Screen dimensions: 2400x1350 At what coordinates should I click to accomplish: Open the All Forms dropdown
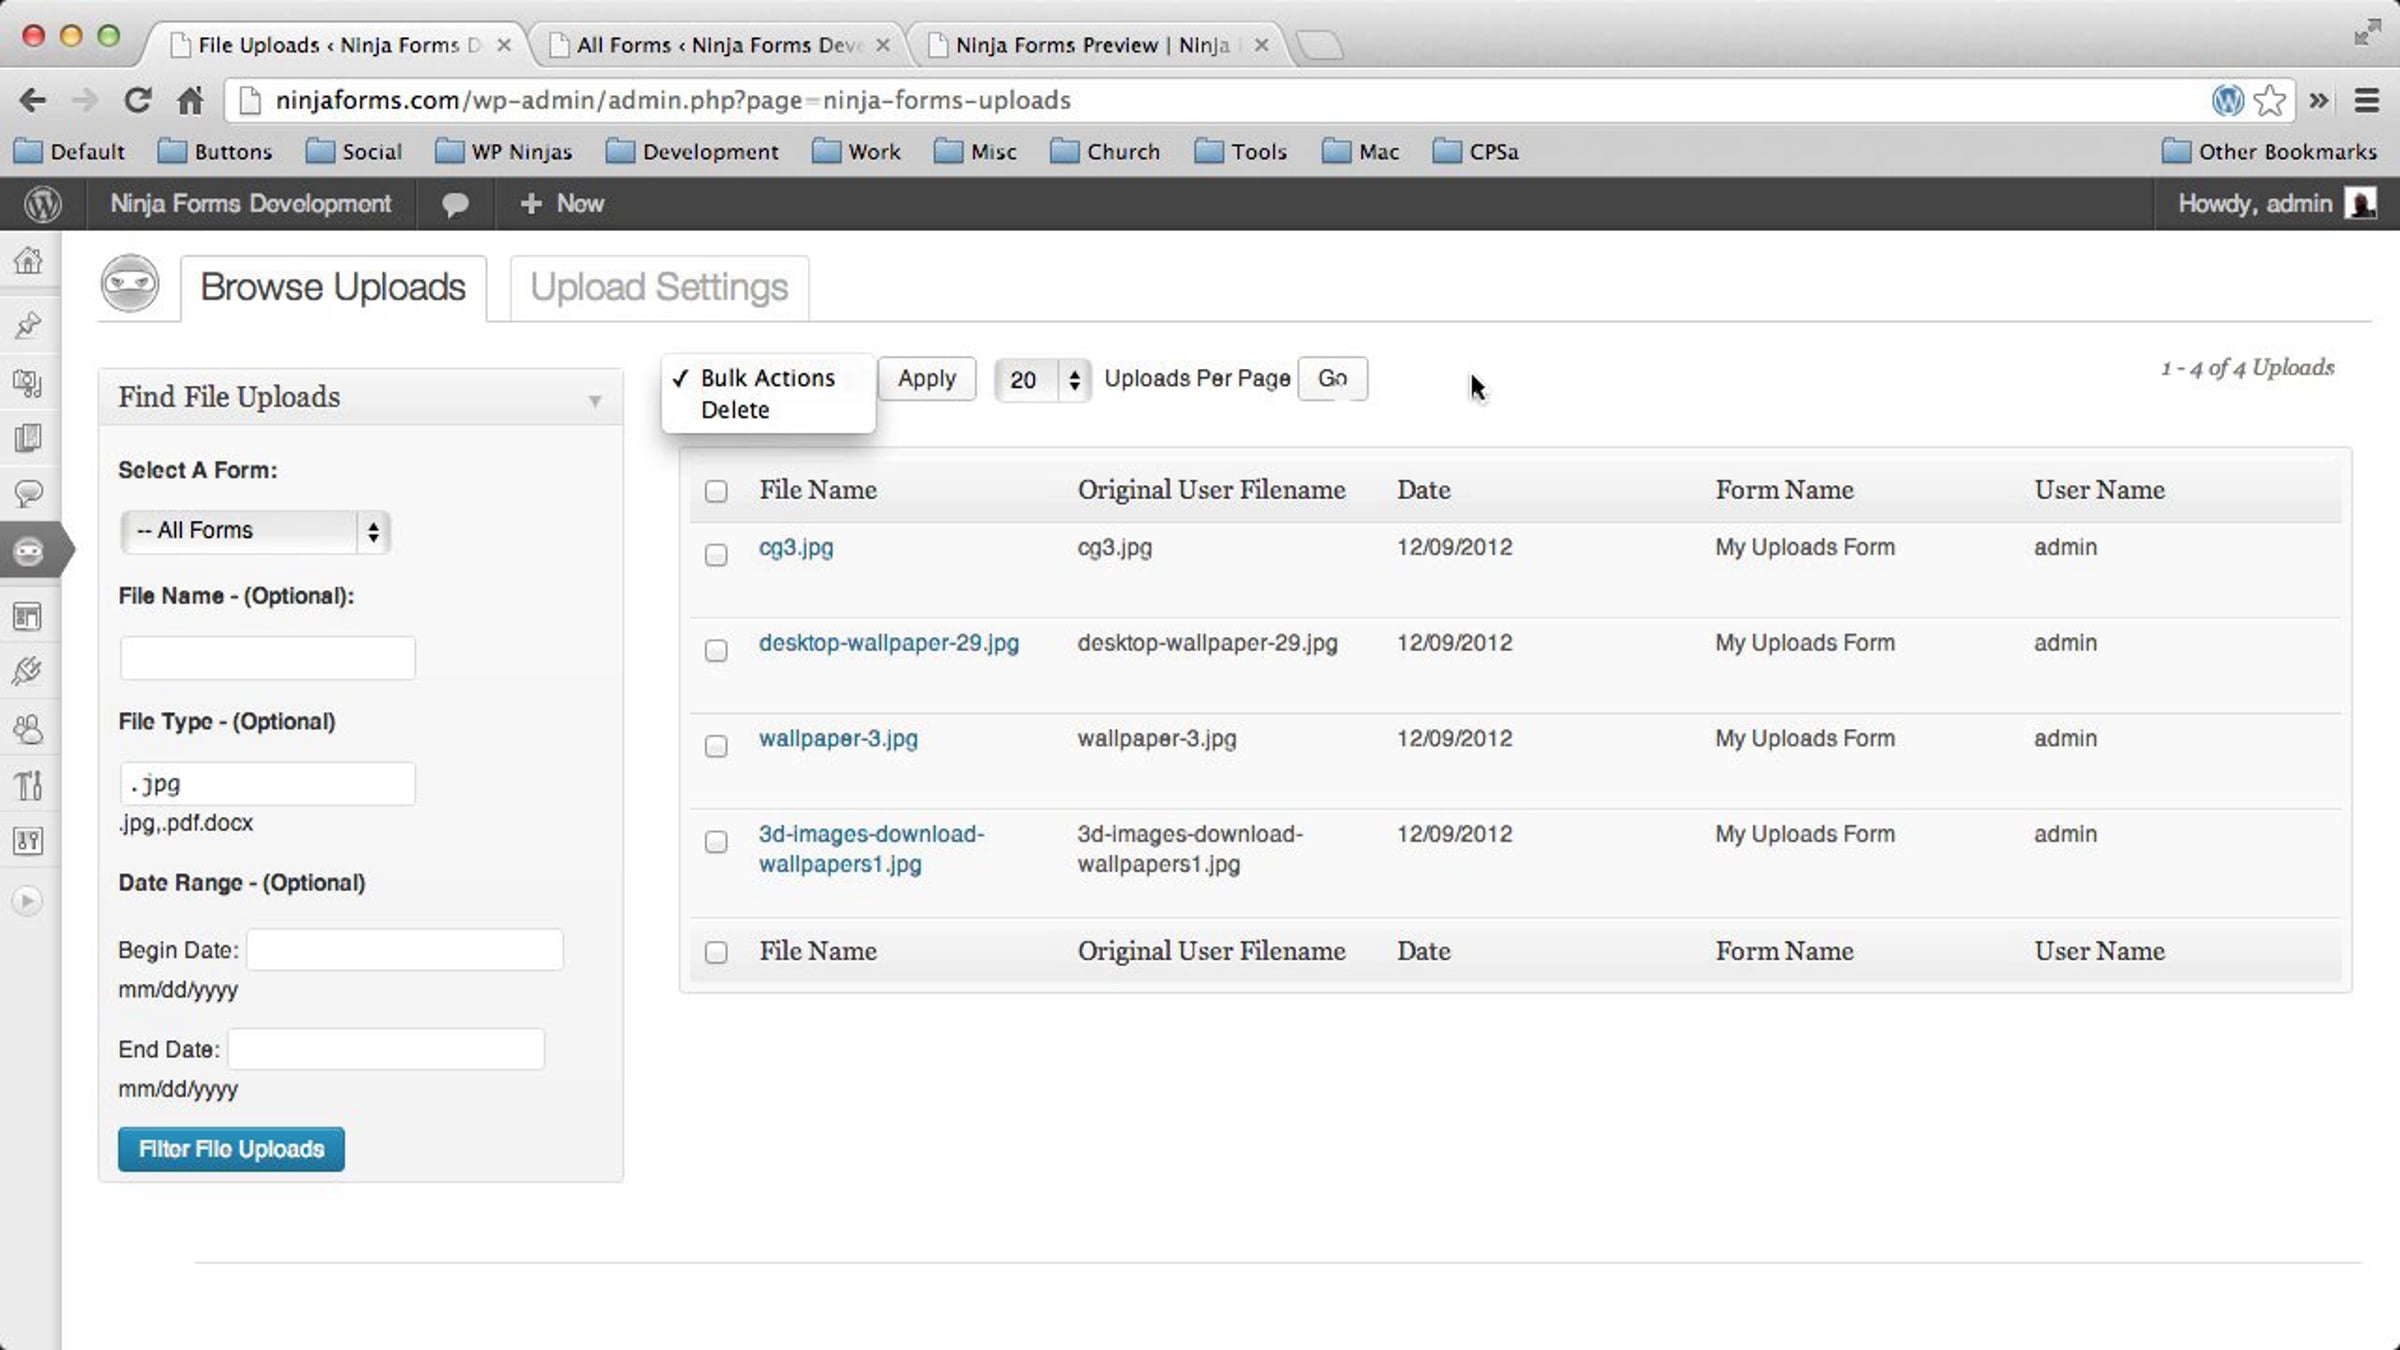255,531
